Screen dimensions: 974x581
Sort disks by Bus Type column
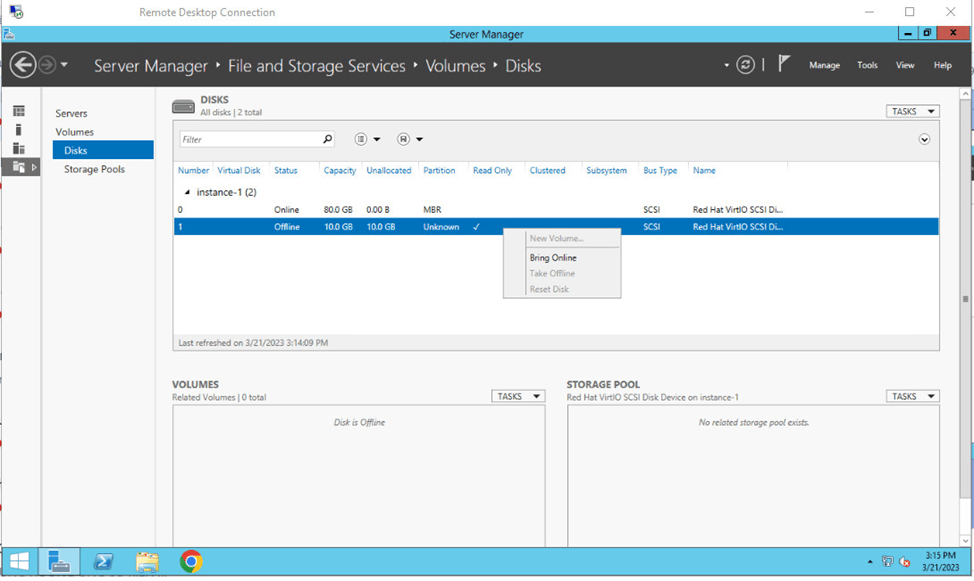(x=660, y=170)
